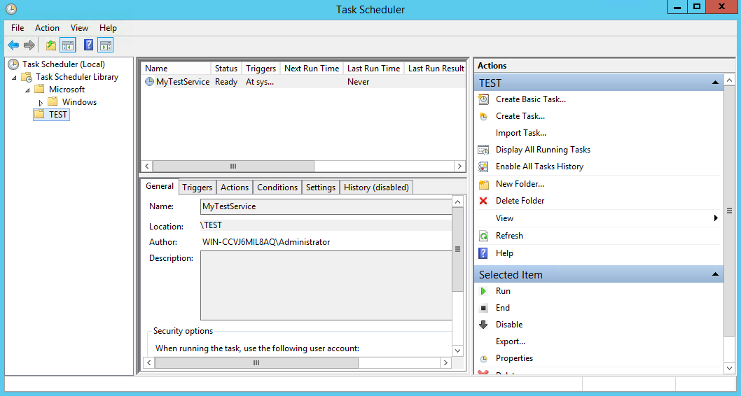
Task: Click the Task Scheduler title bar icon
Action: pyautogui.click(x=11, y=9)
